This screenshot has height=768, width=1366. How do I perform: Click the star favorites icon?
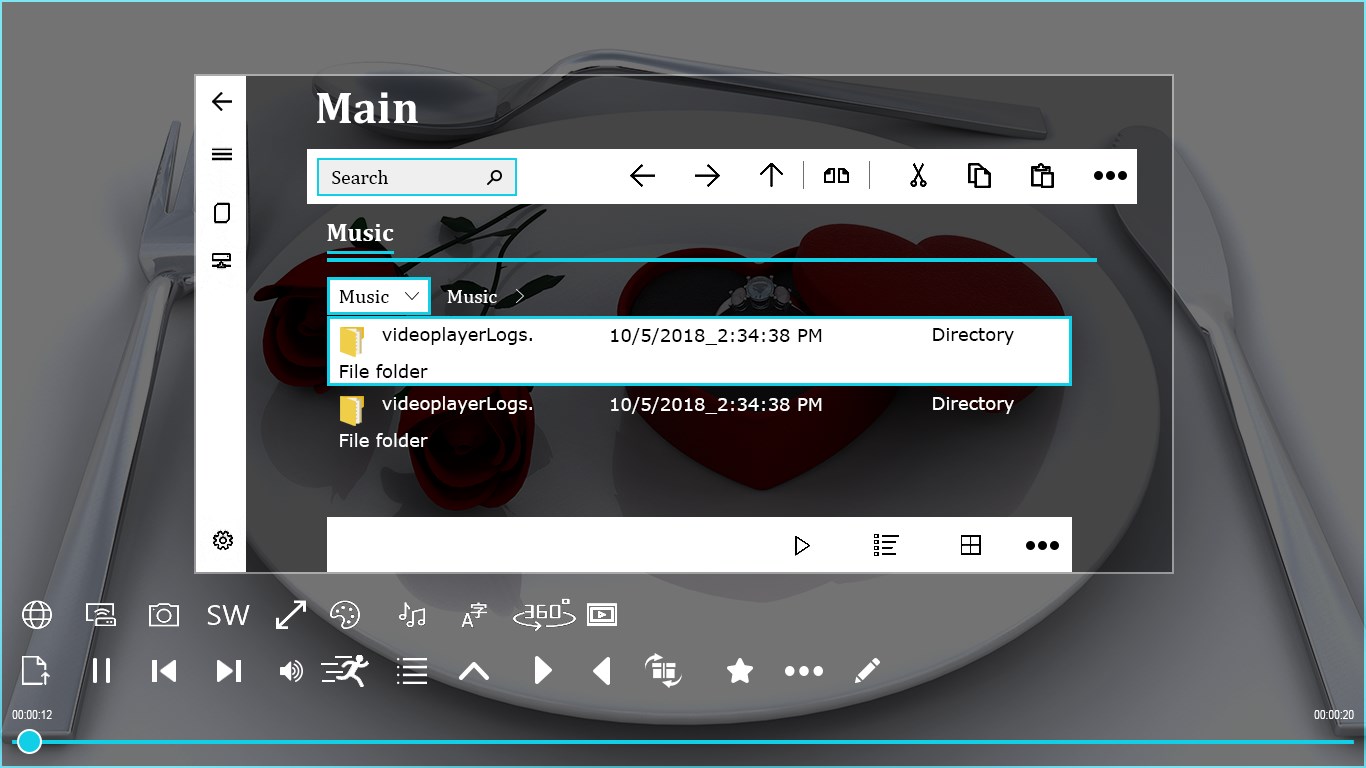(x=739, y=671)
